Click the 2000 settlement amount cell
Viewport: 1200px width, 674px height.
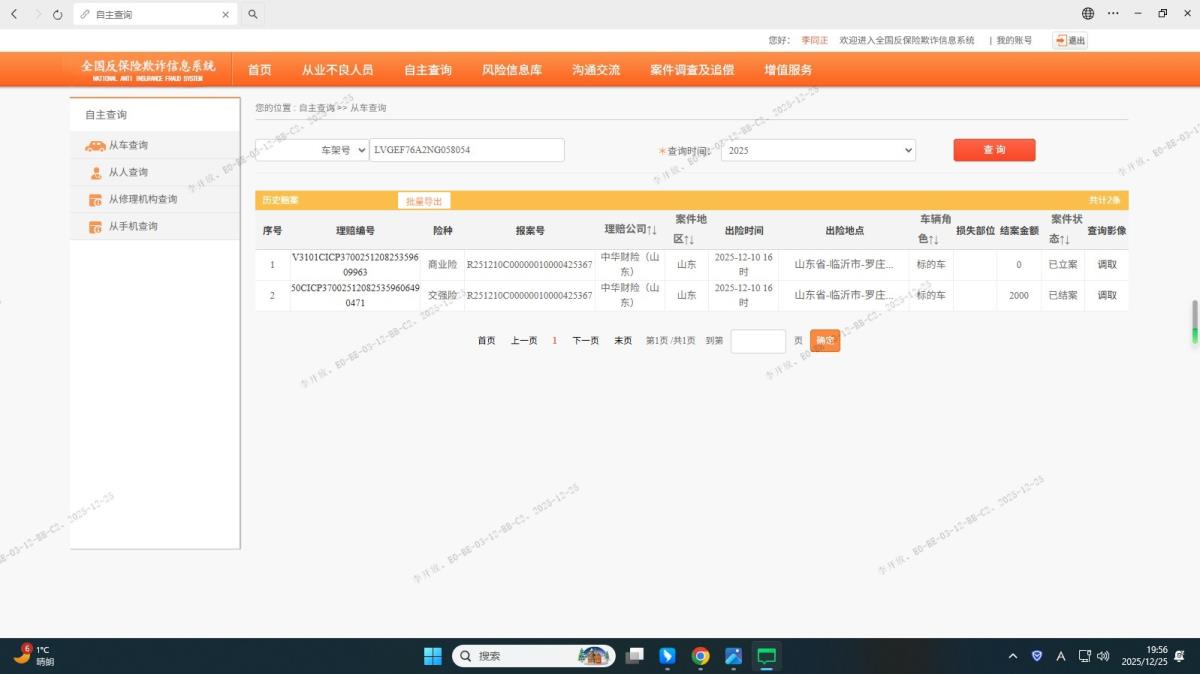[x=1018, y=296]
